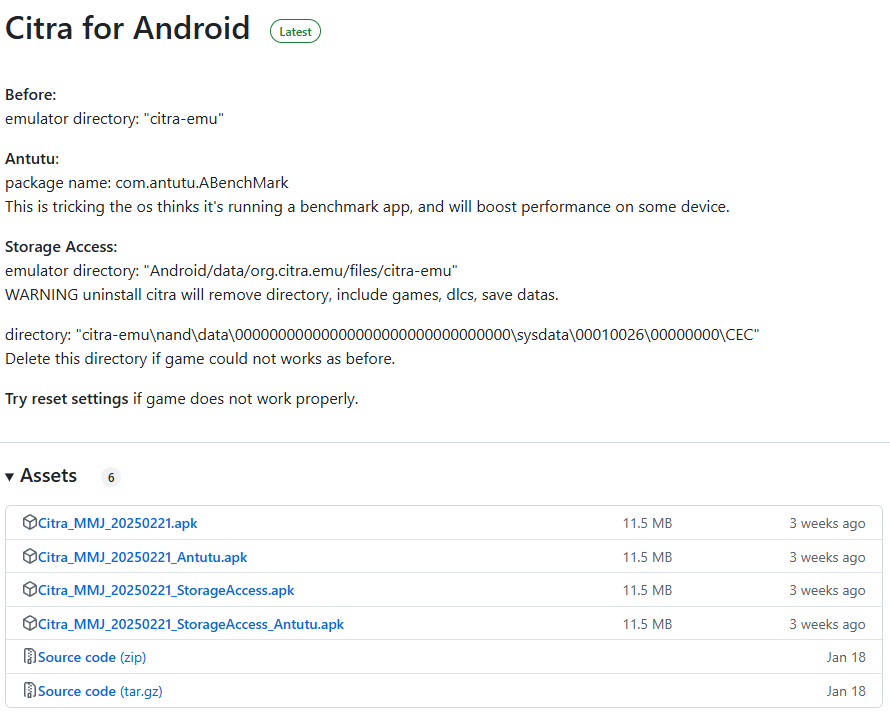890x715 pixels.
Task: Click the Android/data/org.citra.emu emulator directory line
Action: (x=231, y=271)
